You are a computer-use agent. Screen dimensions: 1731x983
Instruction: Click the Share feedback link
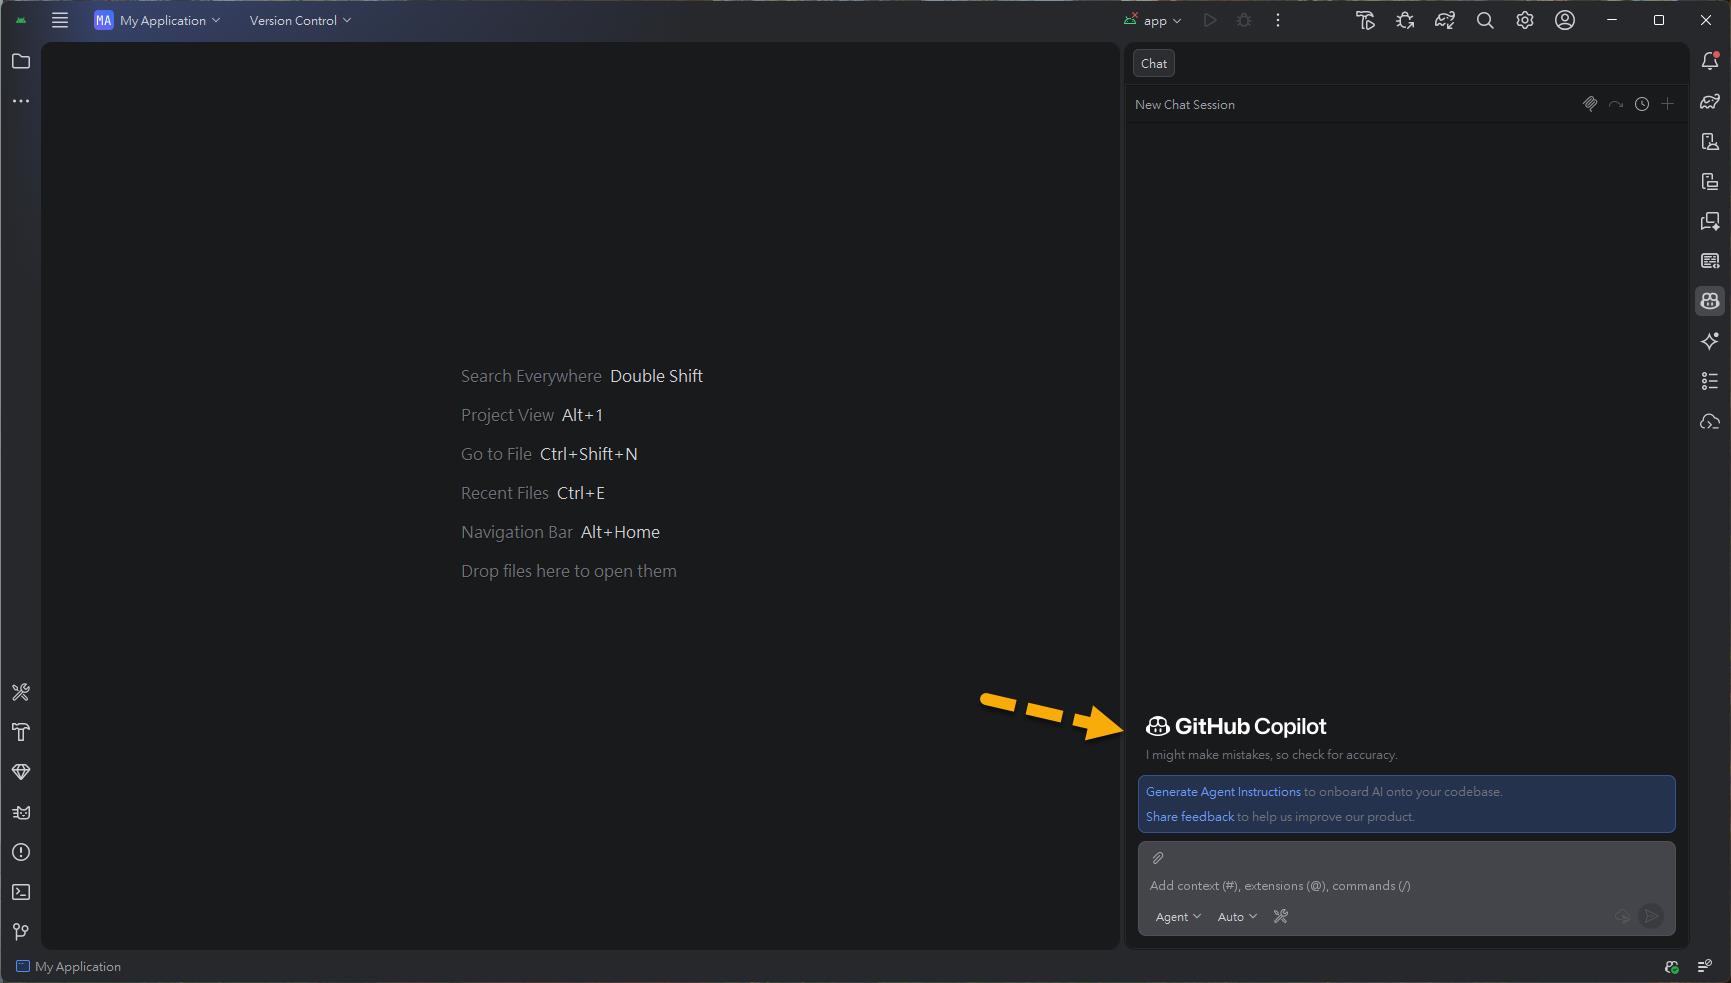click(1190, 816)
